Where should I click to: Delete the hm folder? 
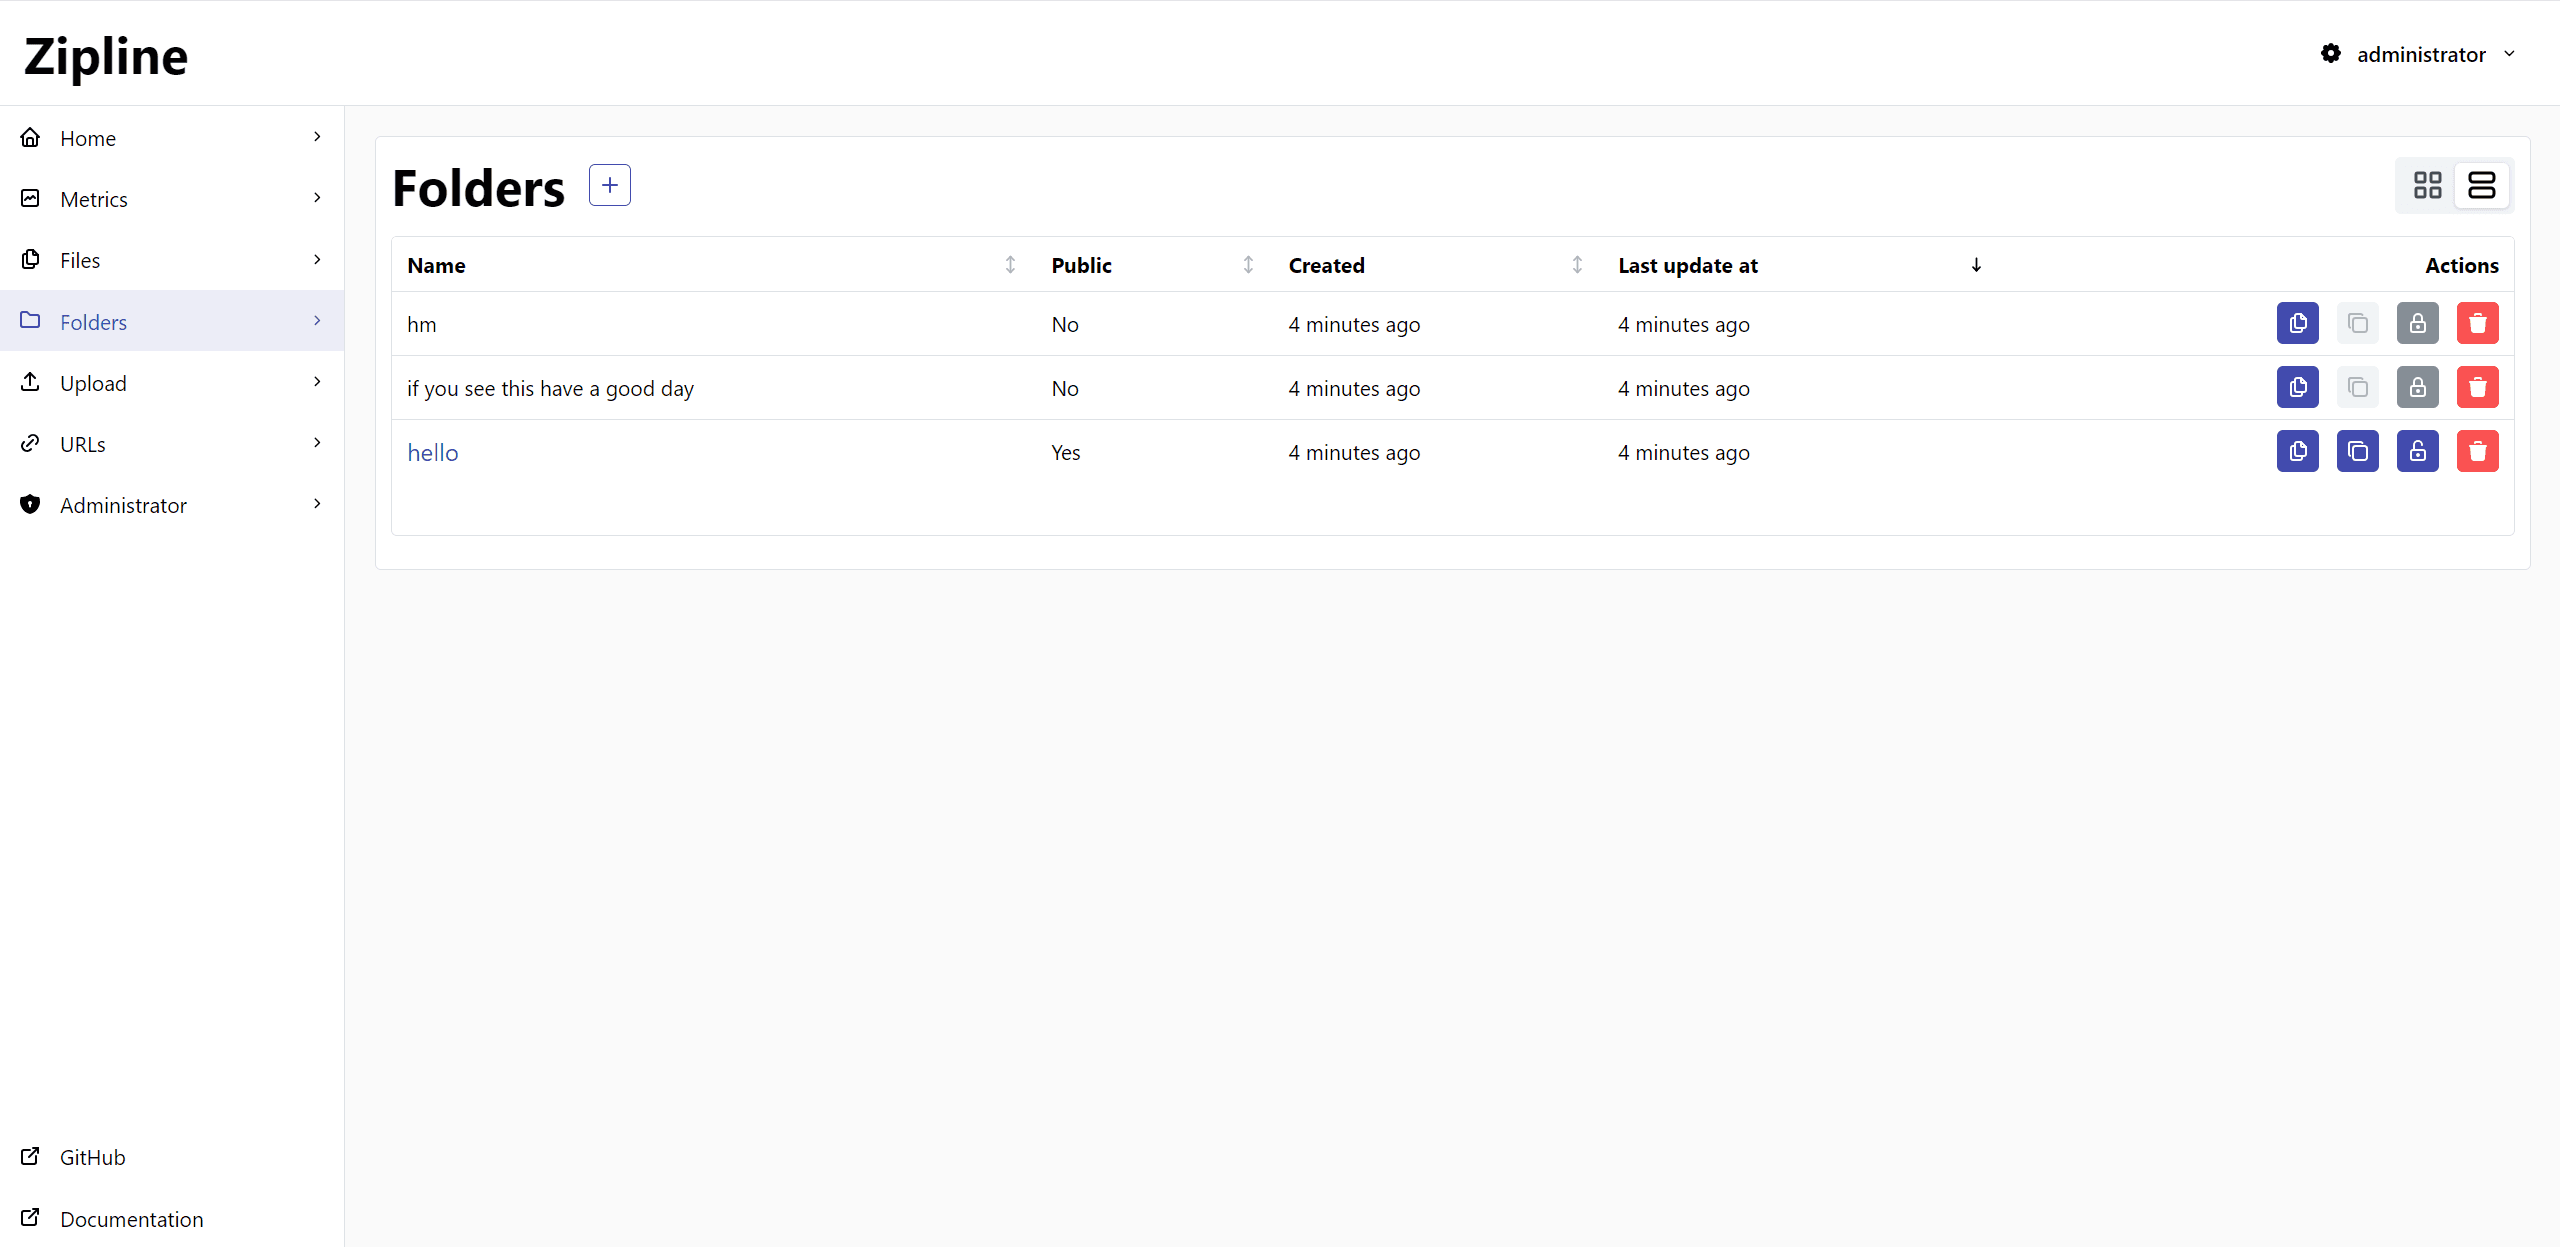coord(2478,323)
